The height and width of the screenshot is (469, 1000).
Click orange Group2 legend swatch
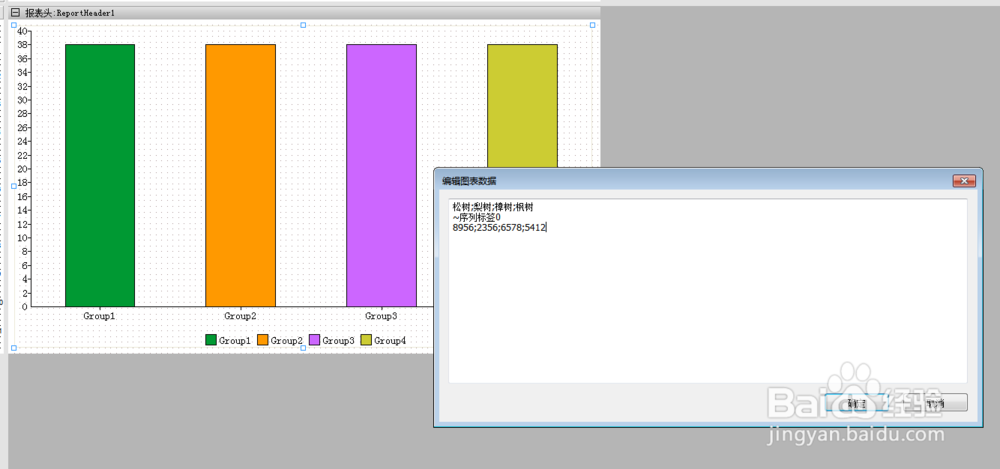point(263,340)
